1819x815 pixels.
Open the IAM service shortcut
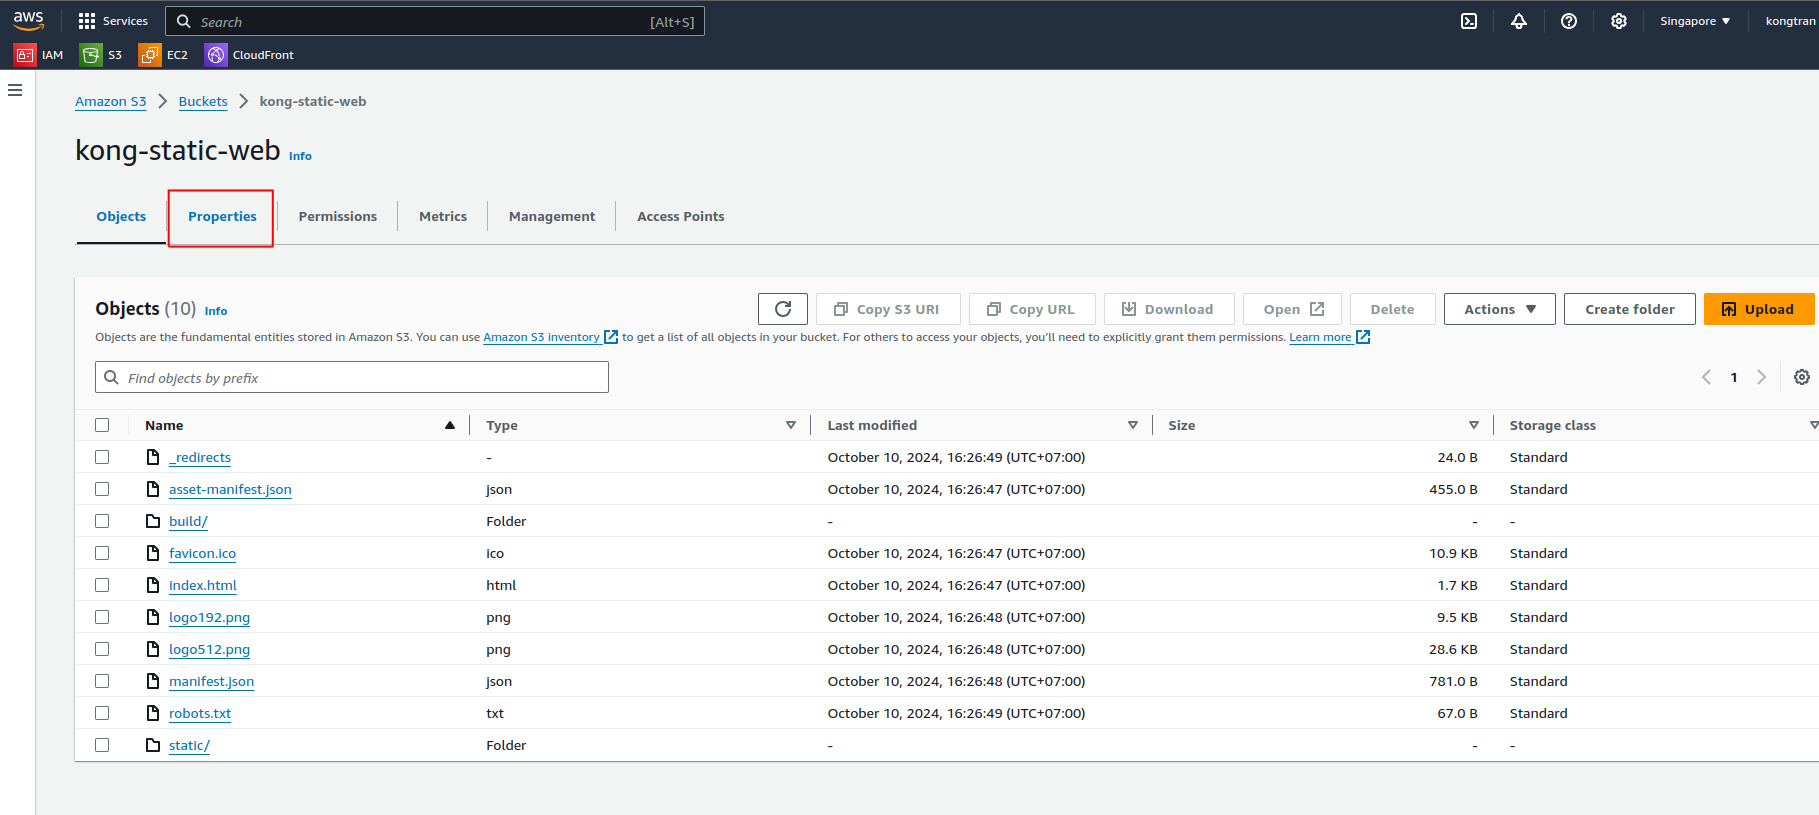[39, 55]
